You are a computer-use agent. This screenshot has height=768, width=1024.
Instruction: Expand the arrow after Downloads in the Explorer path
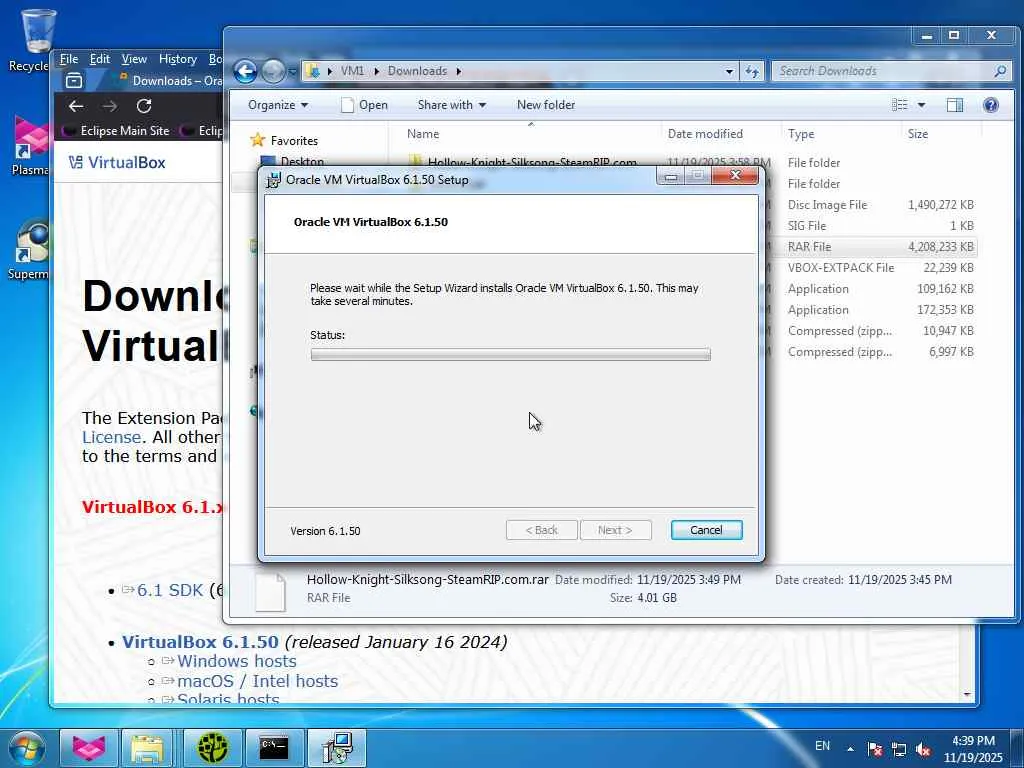click(458, 71)
